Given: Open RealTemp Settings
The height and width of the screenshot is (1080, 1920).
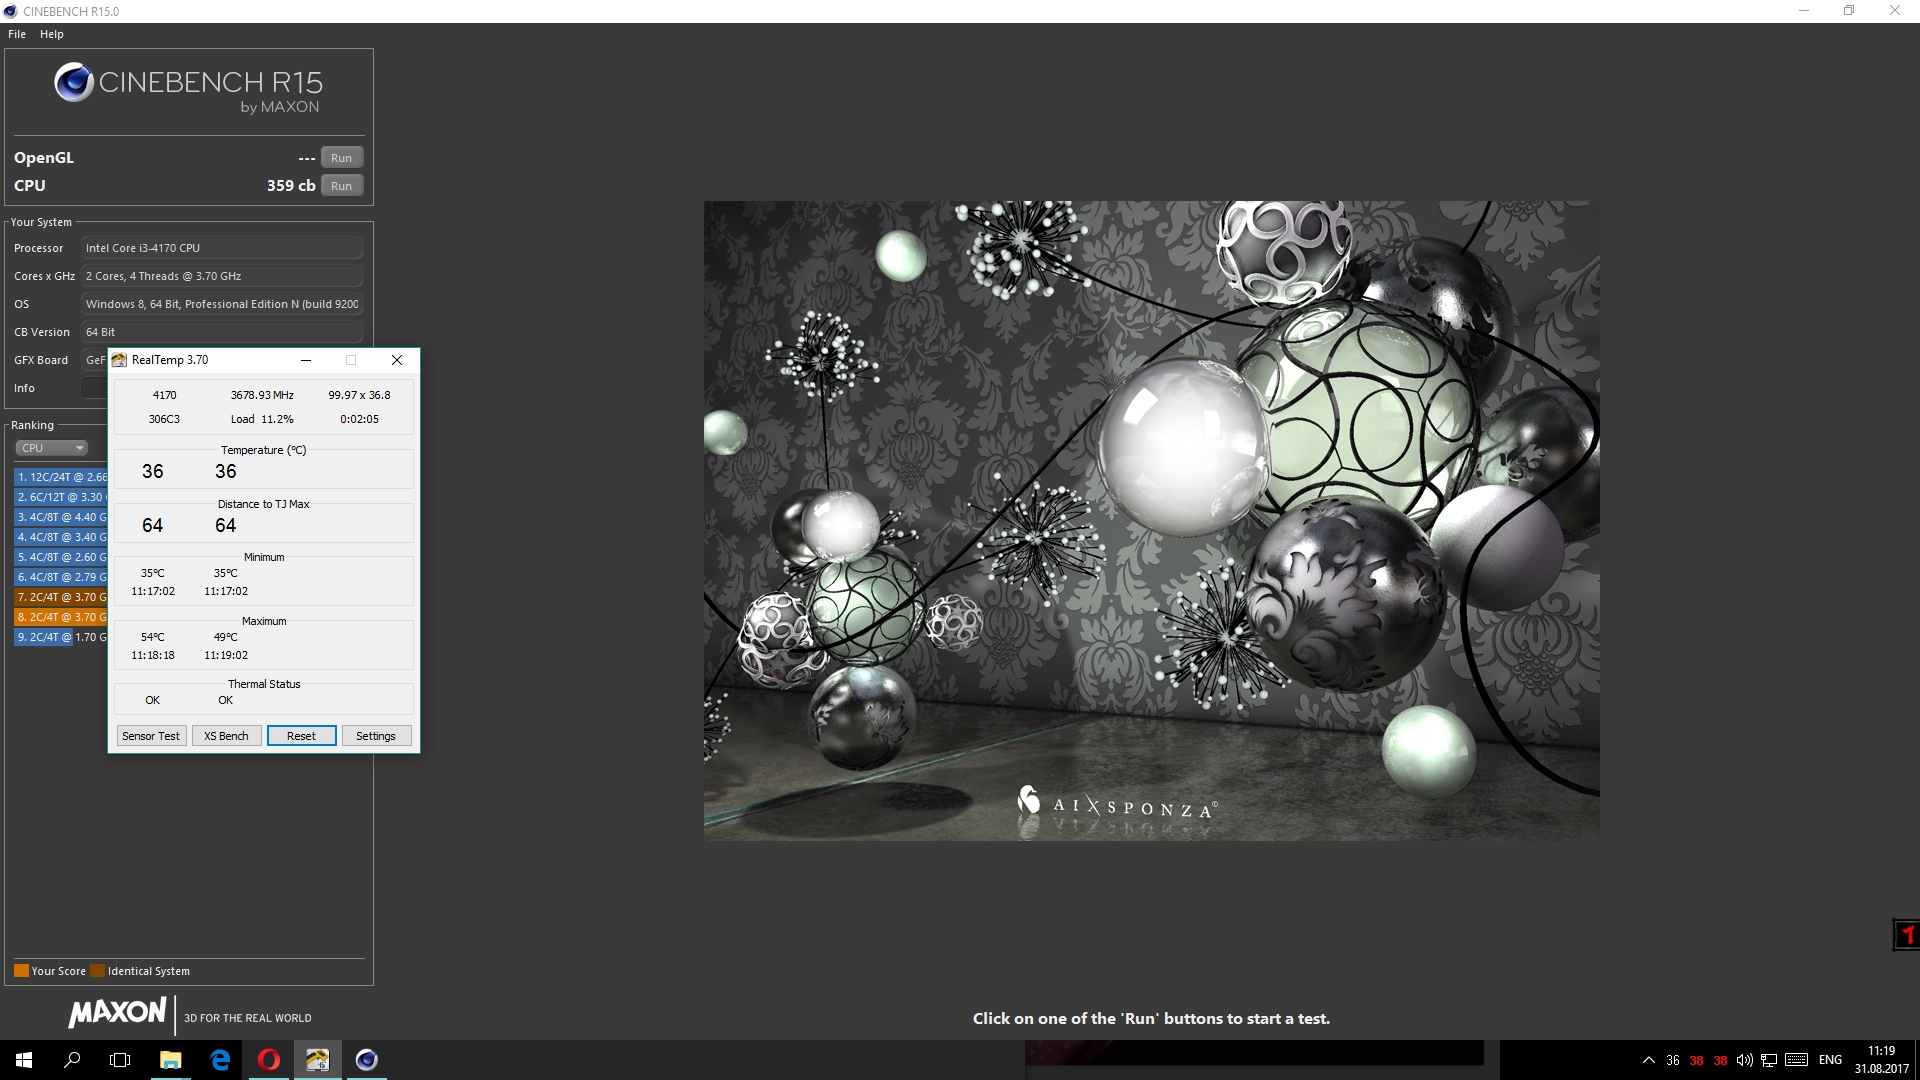Looking at the screenshot, I should pyautogui.click(x=376, y=736).
